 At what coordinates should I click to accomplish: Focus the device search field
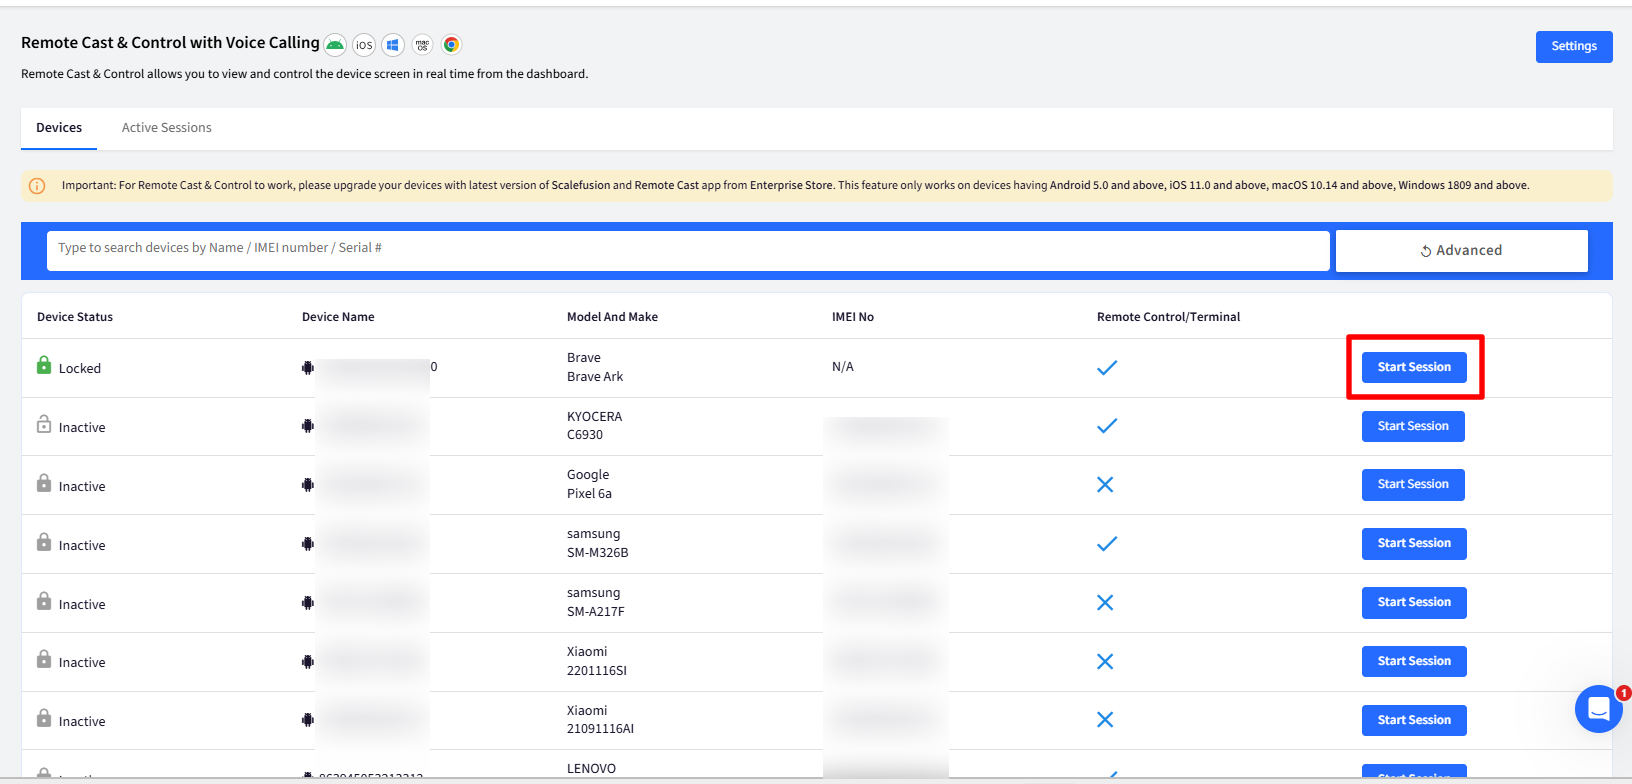click(688, 251)
